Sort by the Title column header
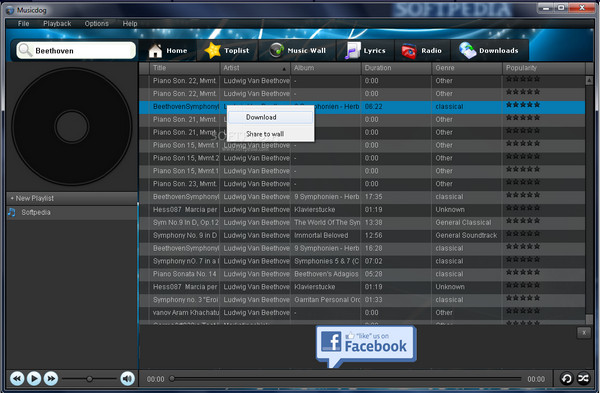Image resolution: width=600 pixels, height=393 pixels. [x=184, y=68]
